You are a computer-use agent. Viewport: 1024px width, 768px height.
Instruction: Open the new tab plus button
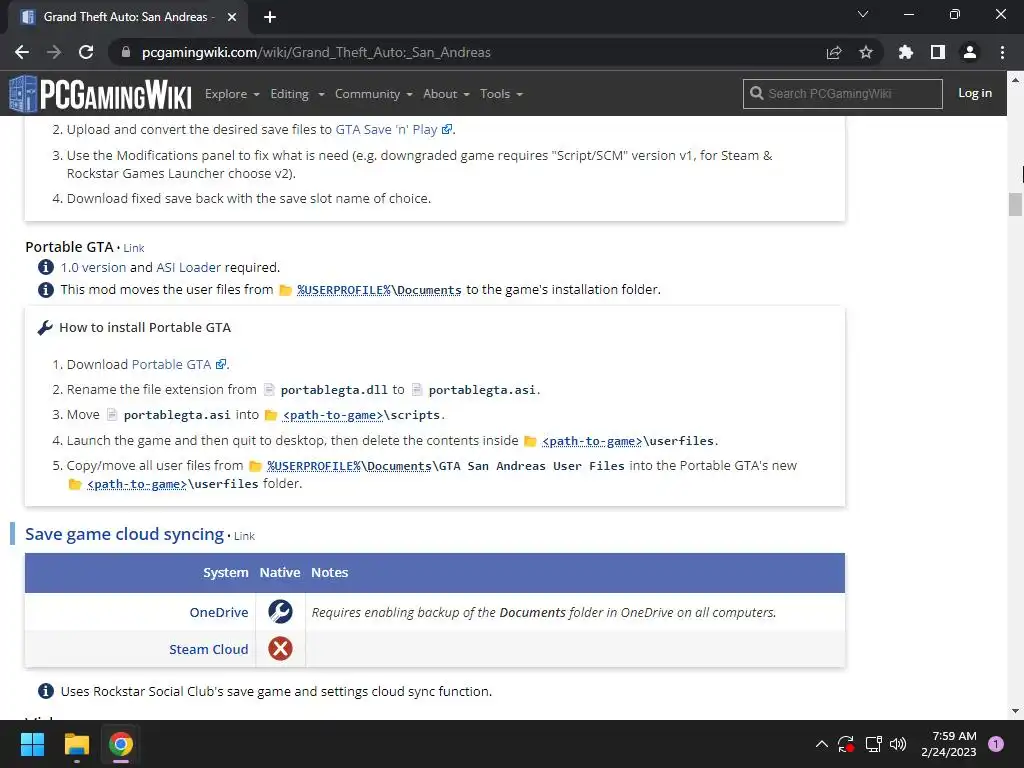[270, 17]
